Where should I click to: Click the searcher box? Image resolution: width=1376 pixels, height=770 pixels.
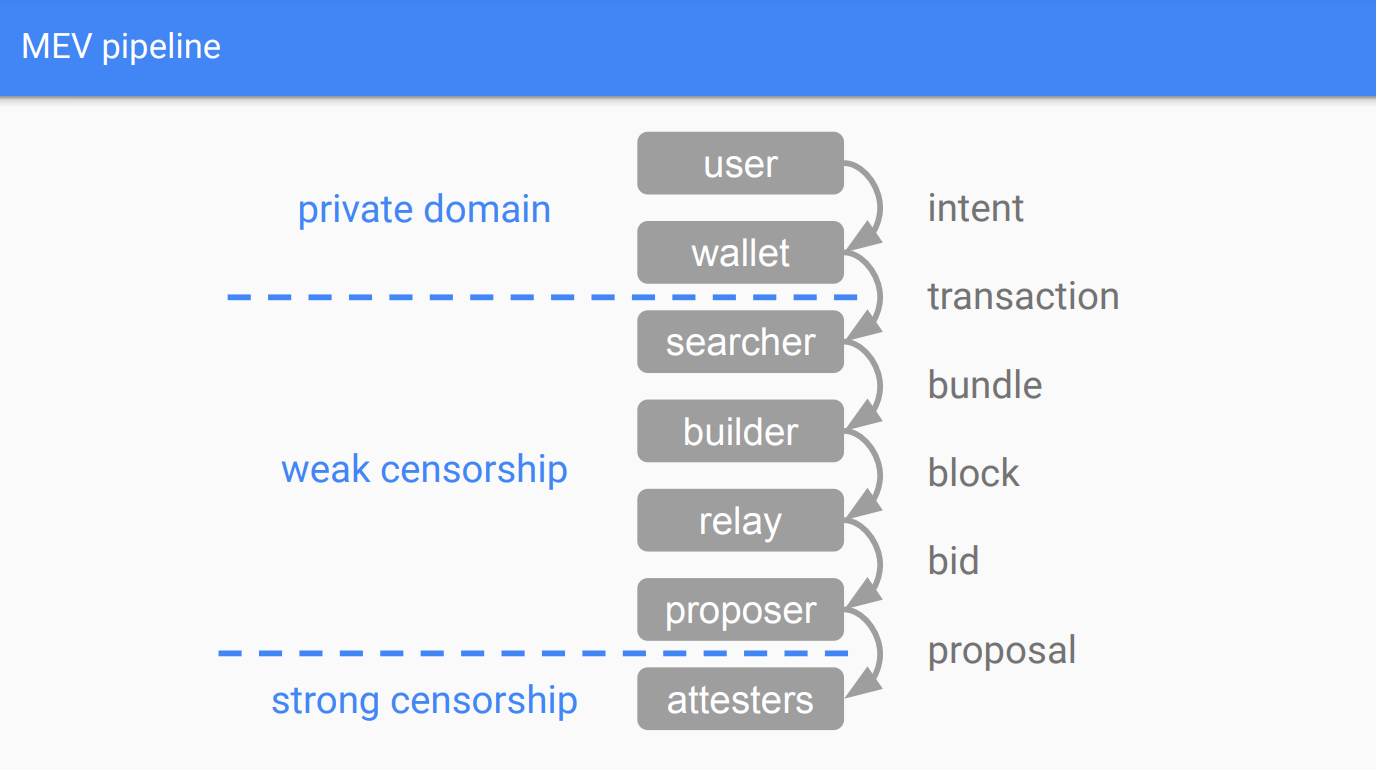(740, 342)
